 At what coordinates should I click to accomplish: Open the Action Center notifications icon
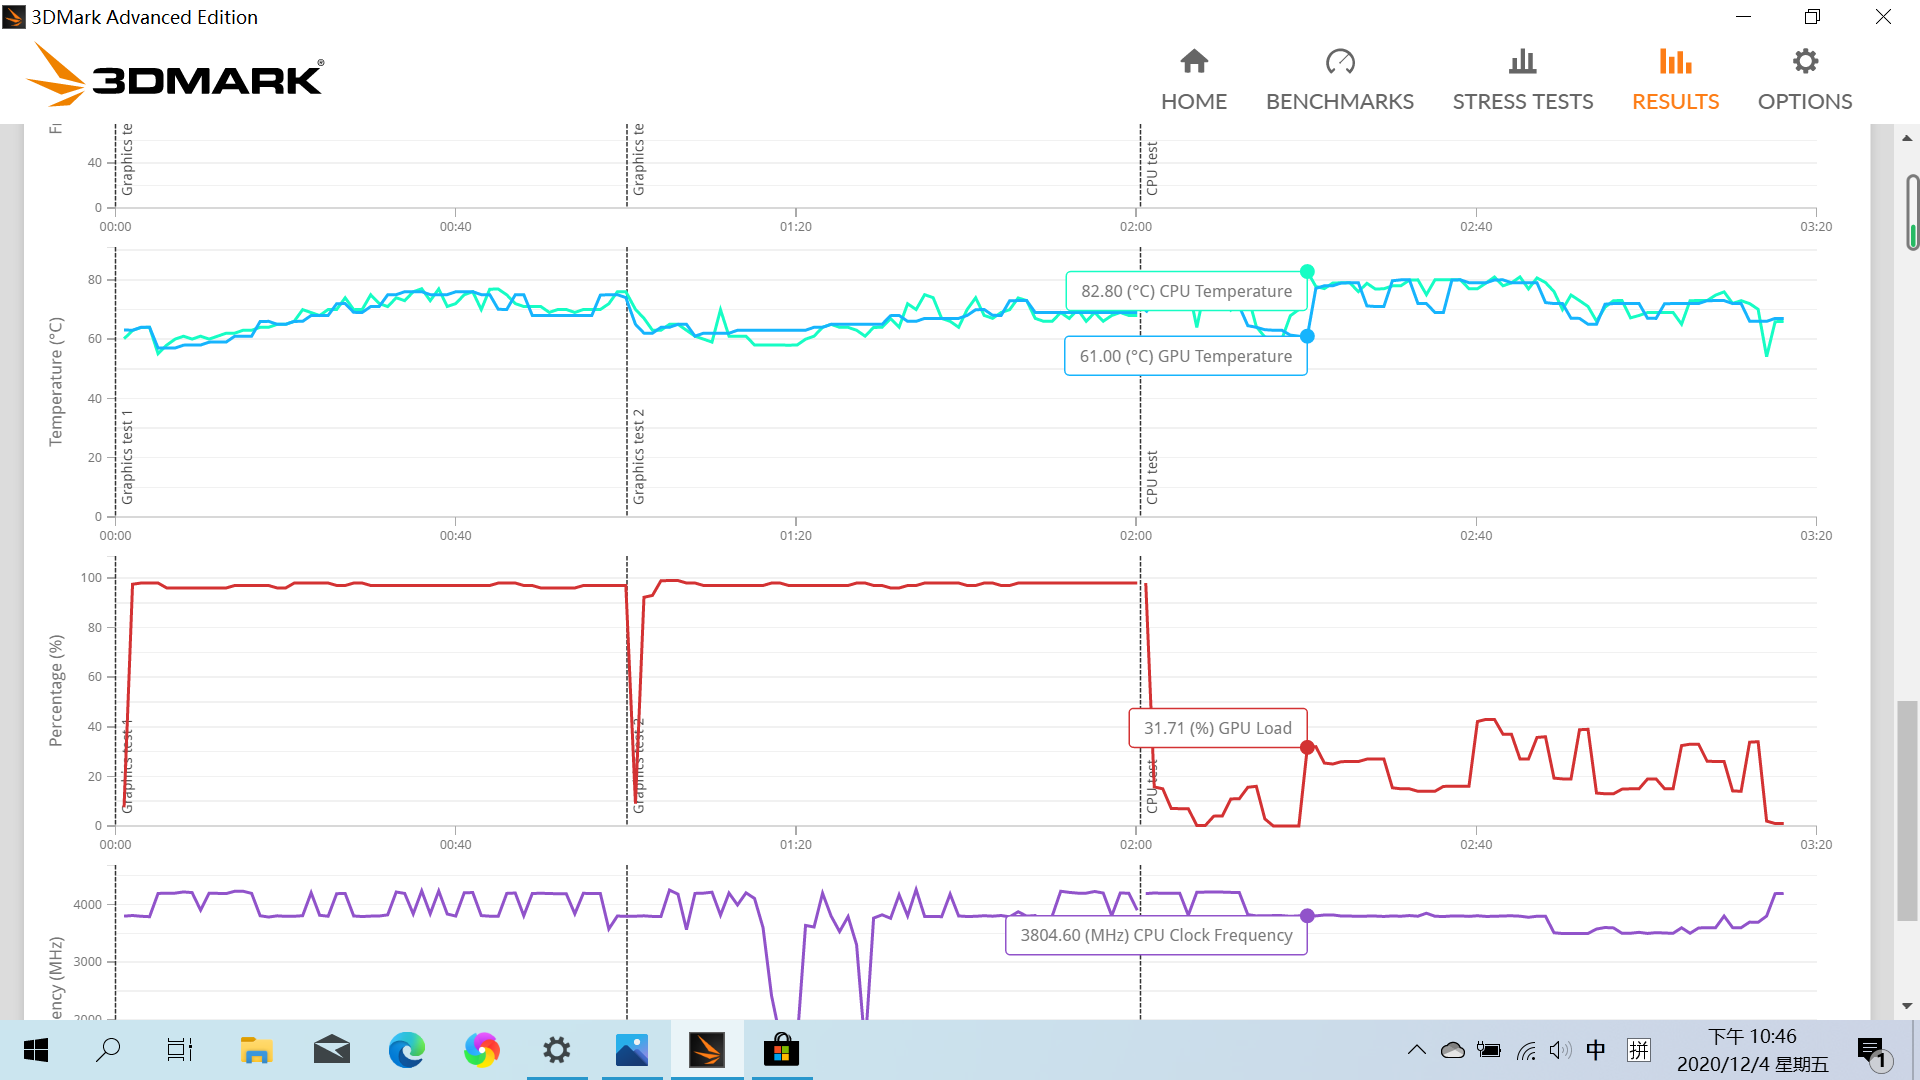[1874, 1052]
